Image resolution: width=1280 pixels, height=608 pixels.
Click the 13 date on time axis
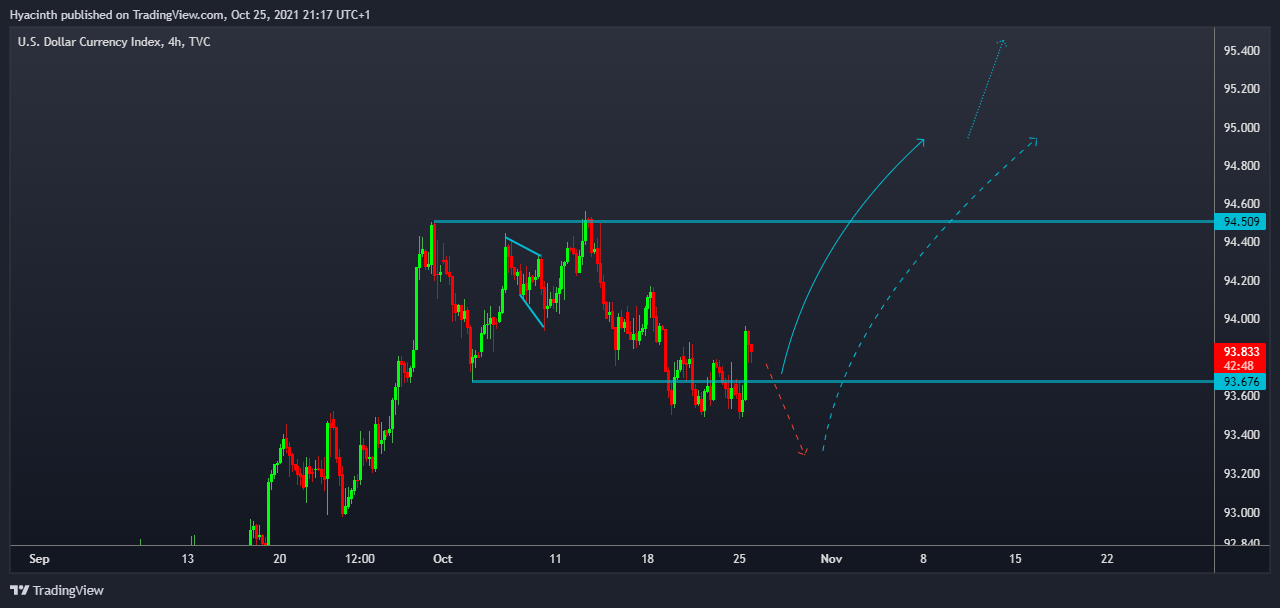[188, 559]
